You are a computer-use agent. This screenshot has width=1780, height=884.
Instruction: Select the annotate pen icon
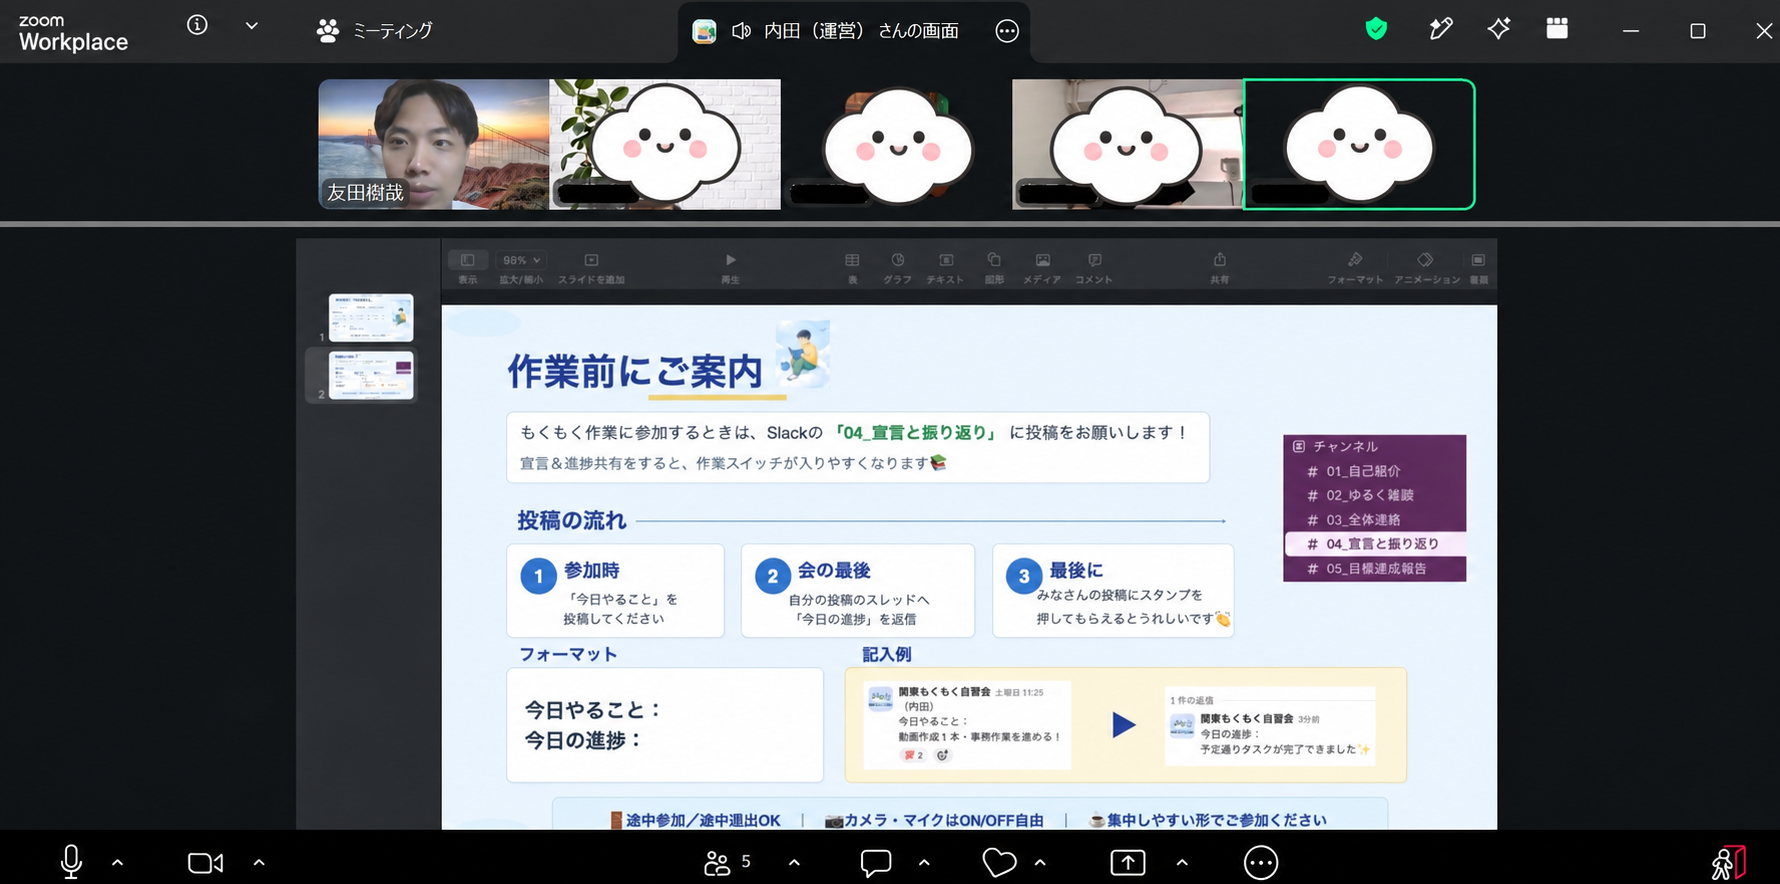coord(1440,29)
